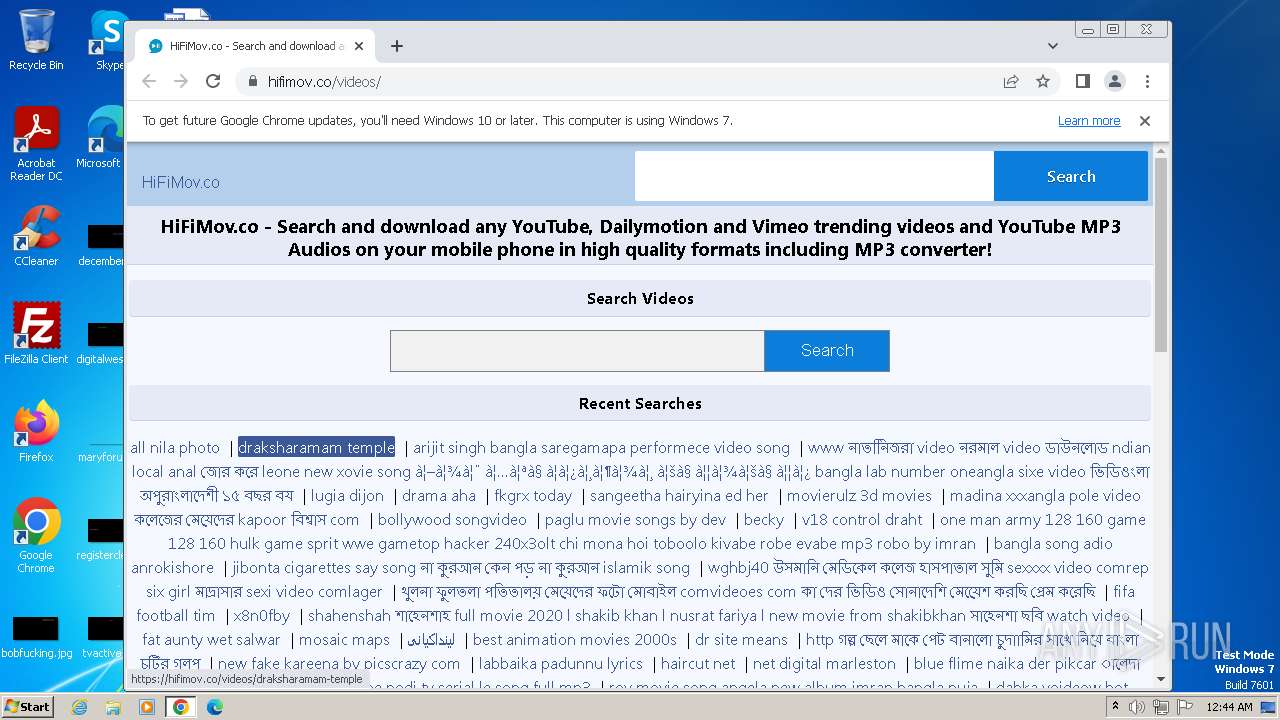The image size is (1280, 720).
Task: Open 'sangeetha hairyina ed her' link
Action: [x=679, y=496]
